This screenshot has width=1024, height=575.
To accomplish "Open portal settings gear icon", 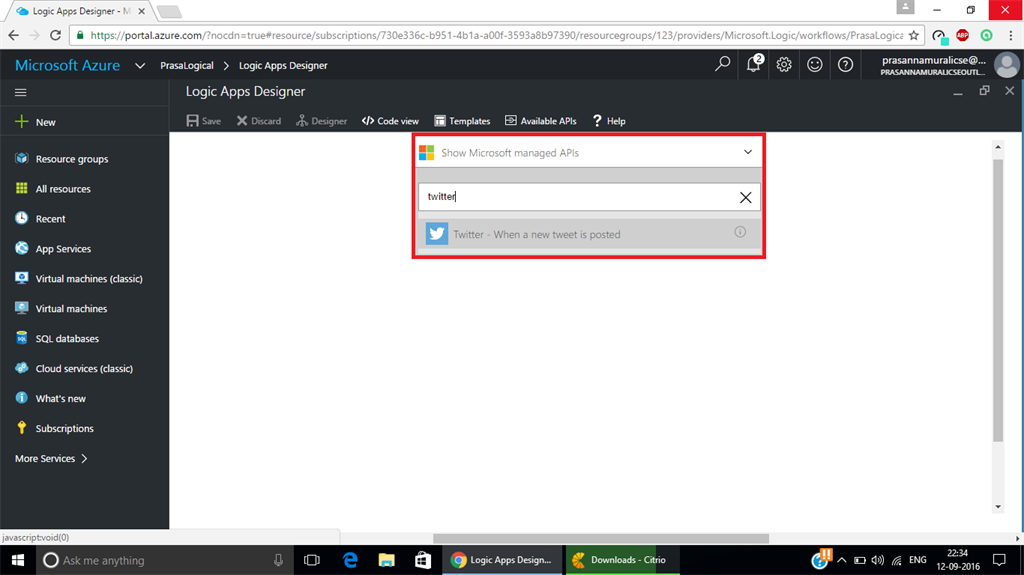I will (x=784, y=64).
